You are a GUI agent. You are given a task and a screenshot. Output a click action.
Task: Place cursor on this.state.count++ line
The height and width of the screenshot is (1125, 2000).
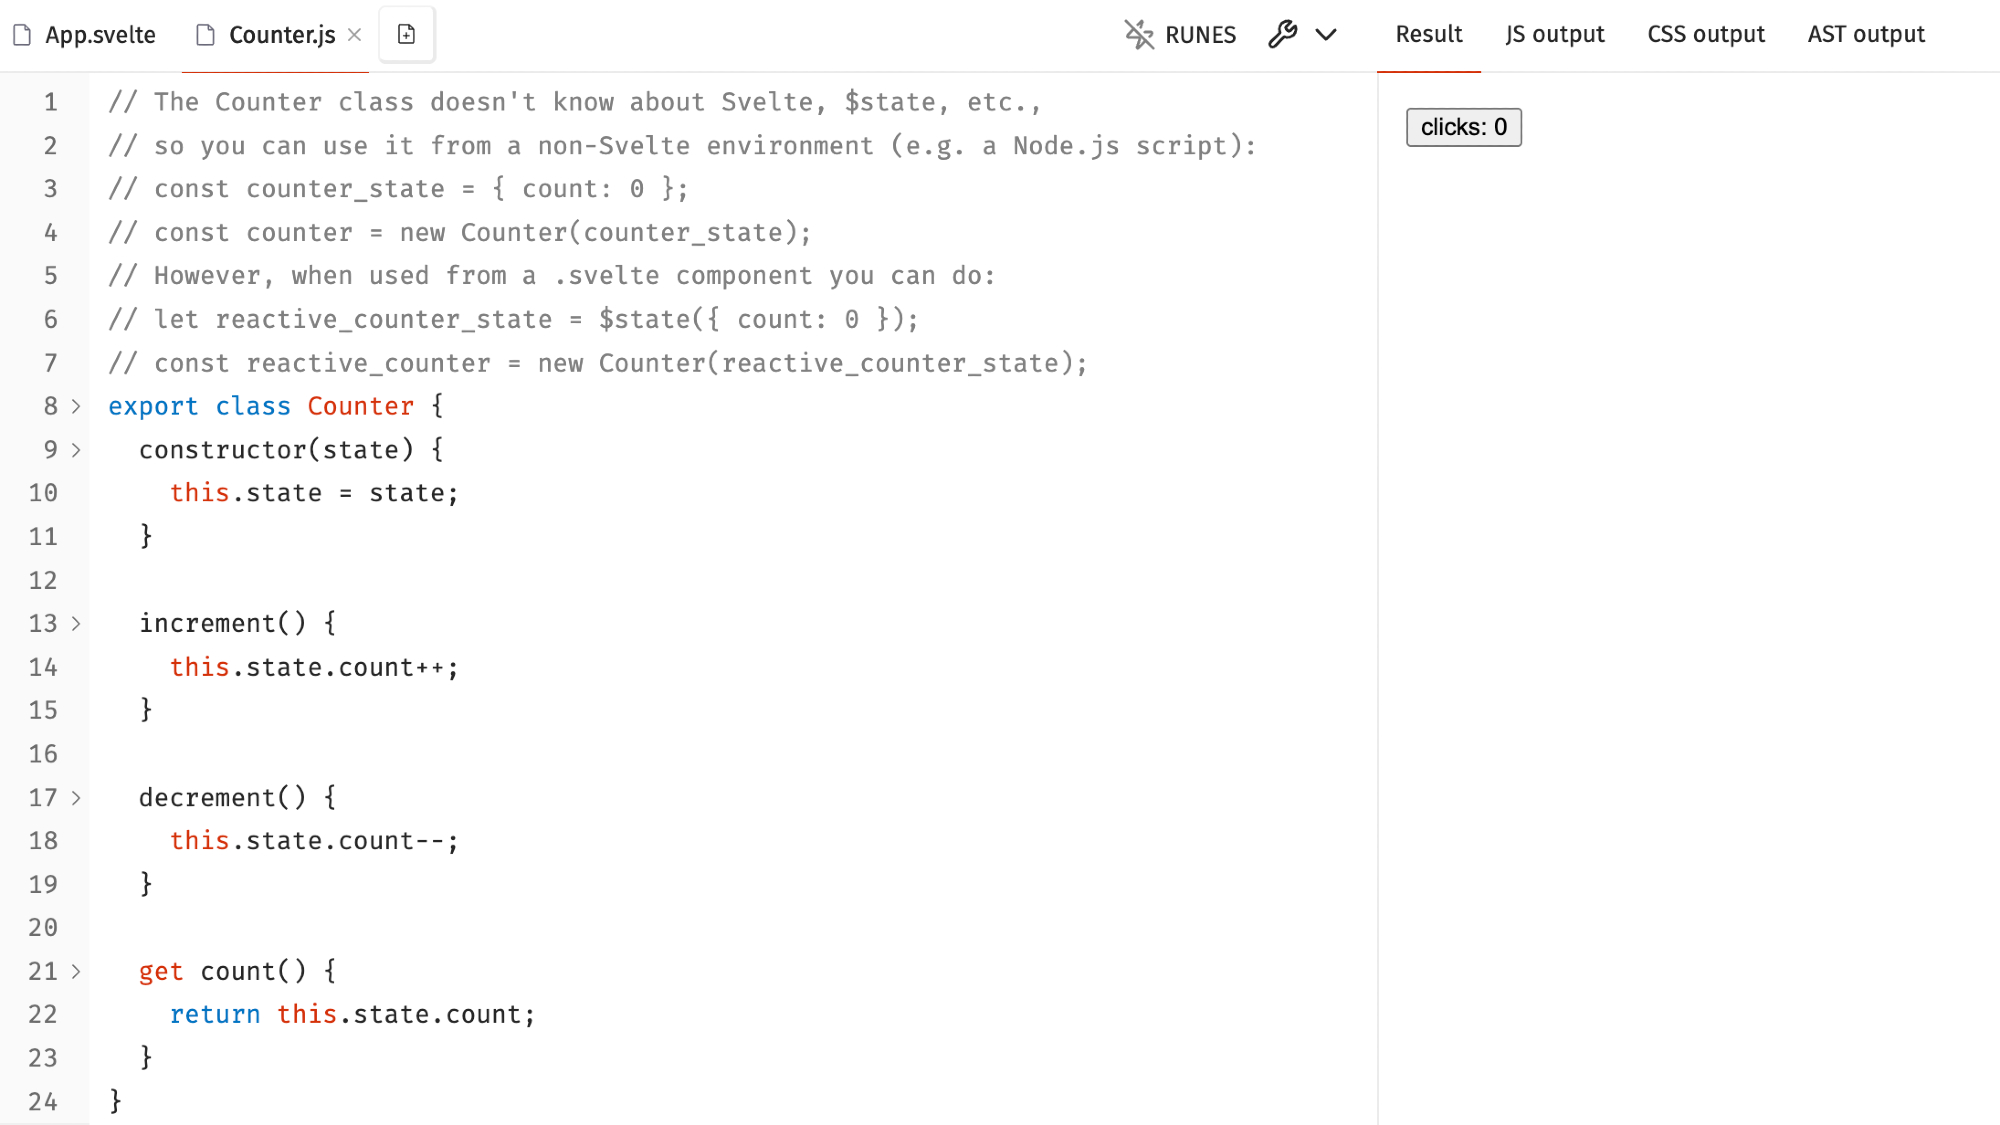coord(314,667)
